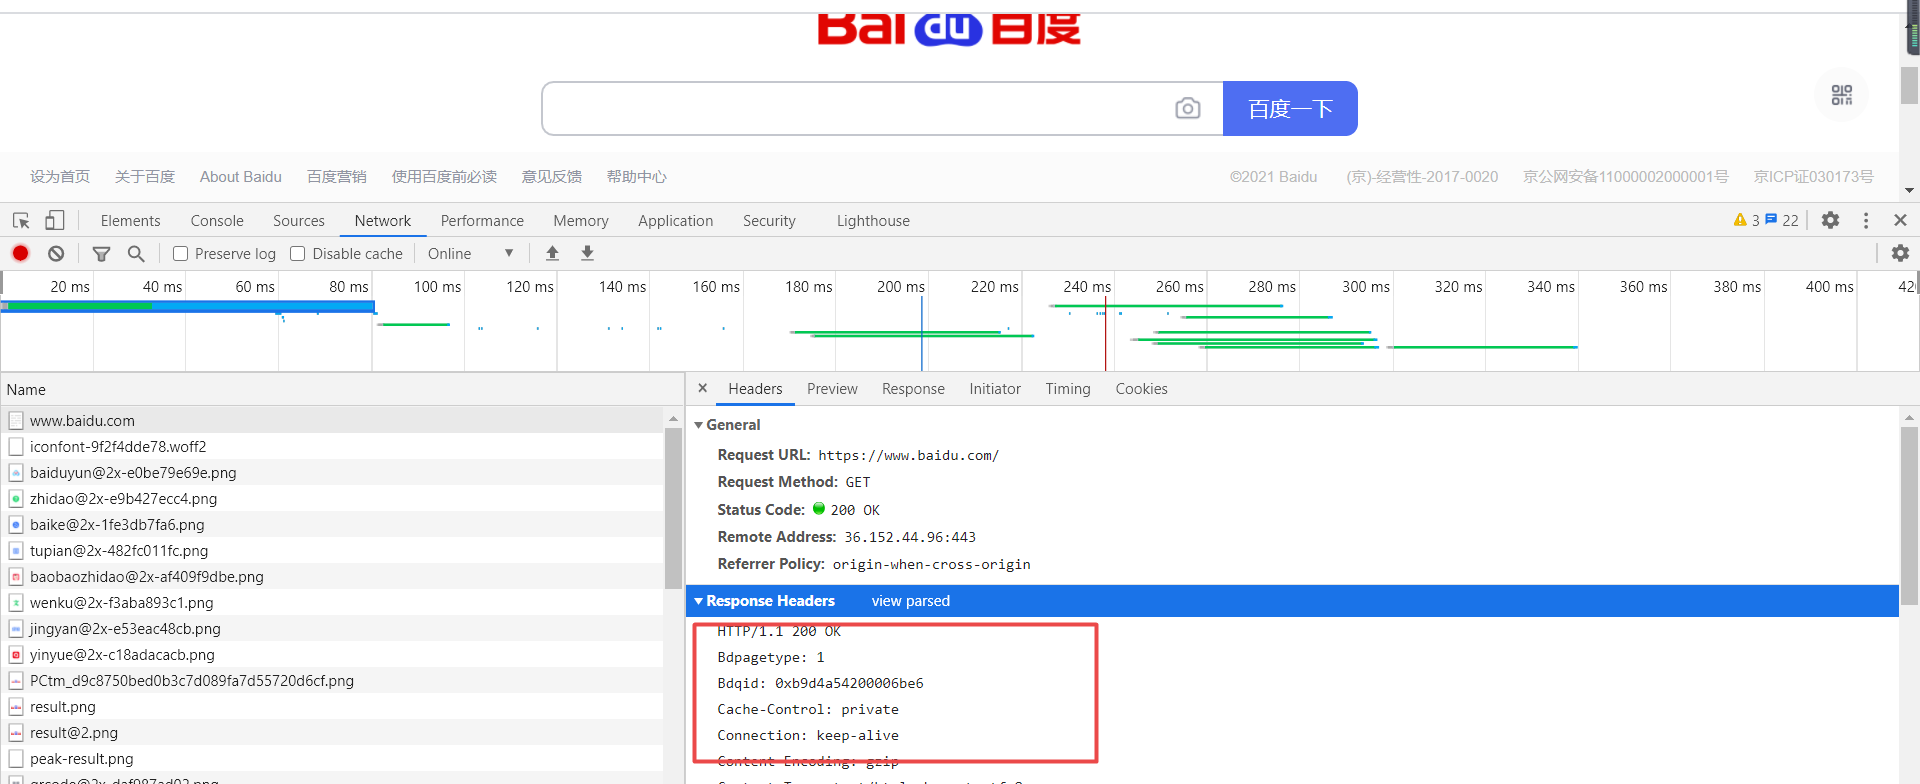
Task: Select the baike@2x-1fe3db7fa6.png request
Action: pyautogui.click(x=332, y=524)
